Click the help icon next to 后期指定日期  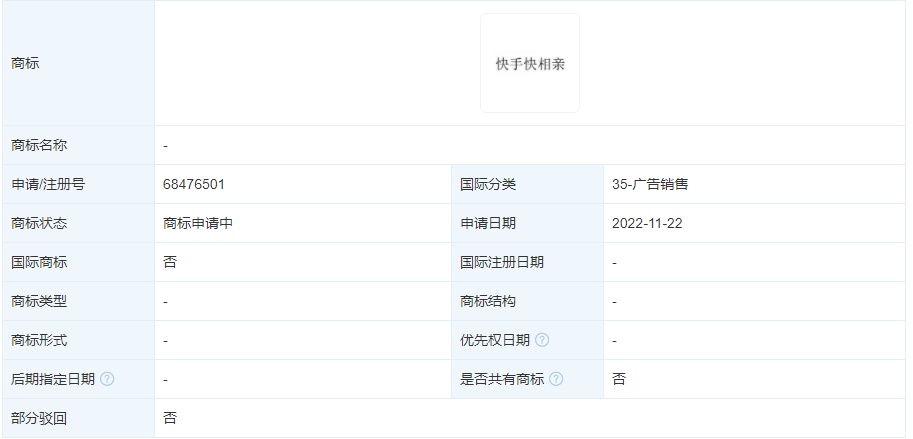[x=107, y=379]
